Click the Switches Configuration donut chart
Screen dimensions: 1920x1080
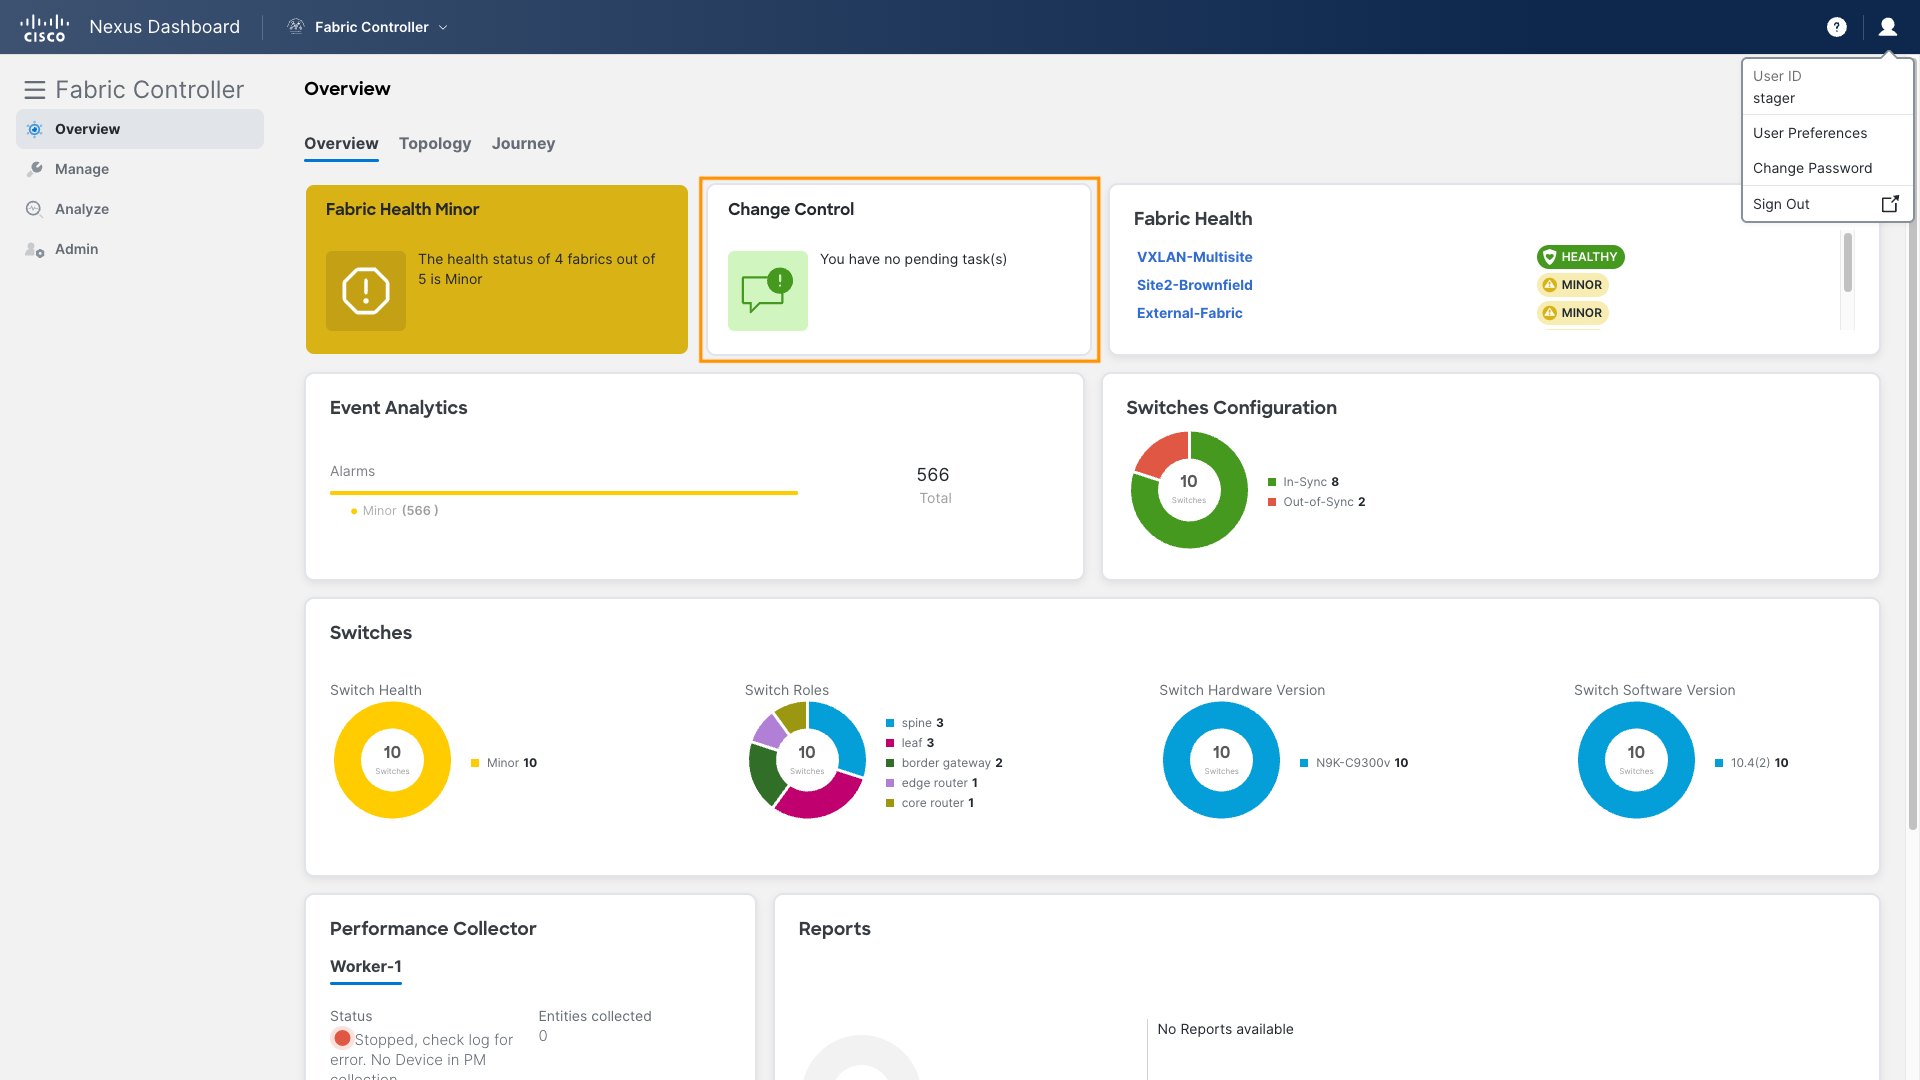pos(1189,490)
